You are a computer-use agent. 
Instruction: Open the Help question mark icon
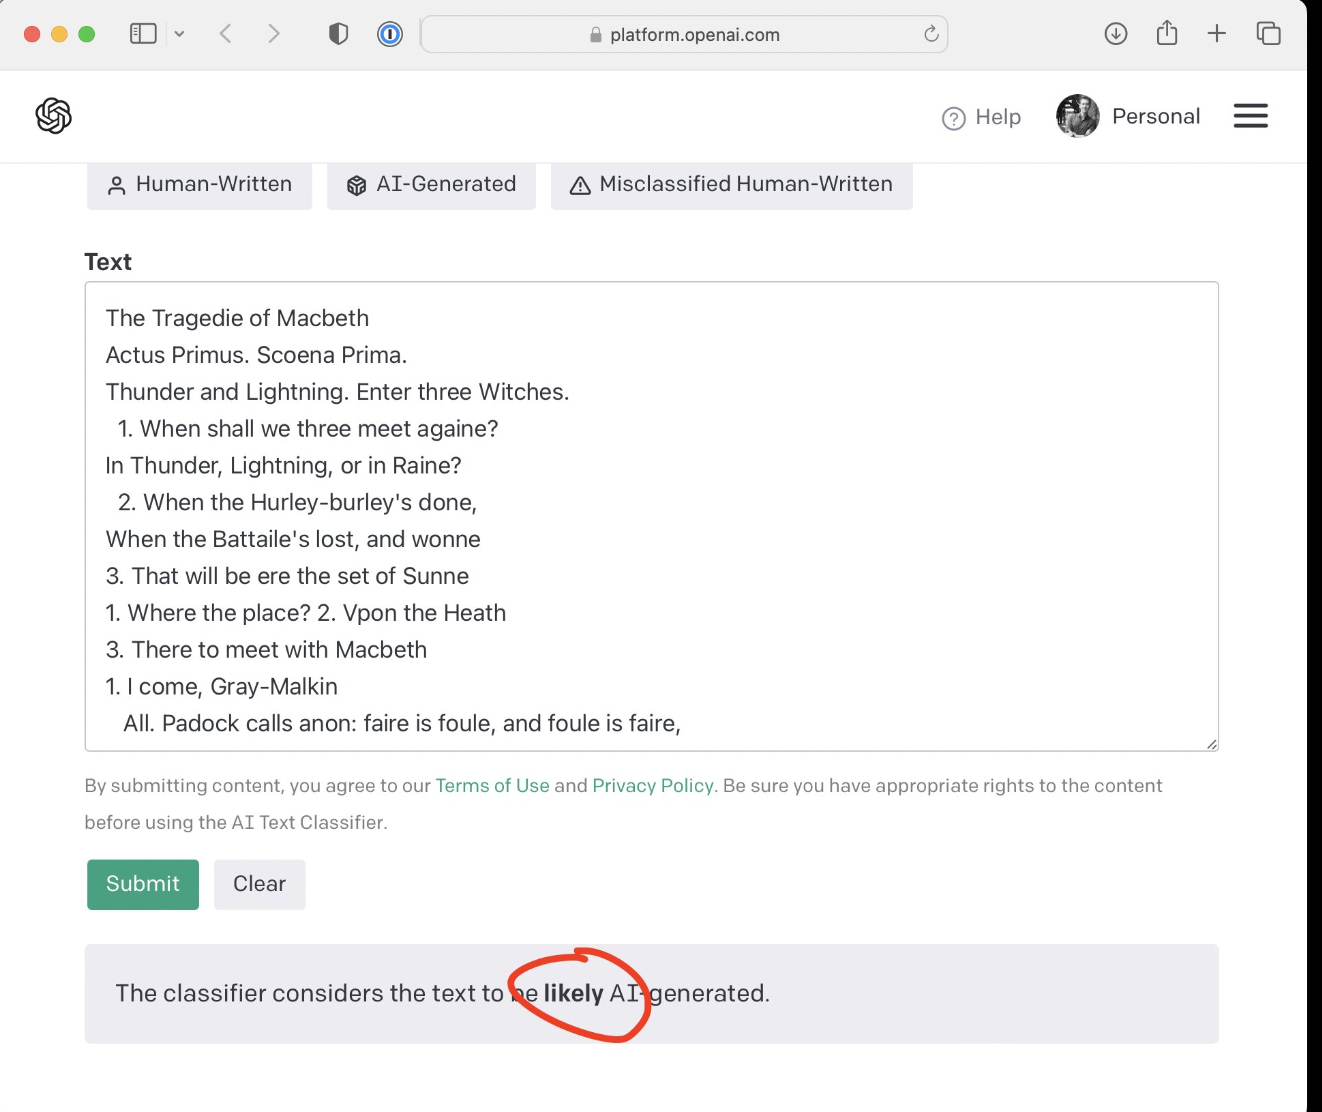[x=954, y=118]
